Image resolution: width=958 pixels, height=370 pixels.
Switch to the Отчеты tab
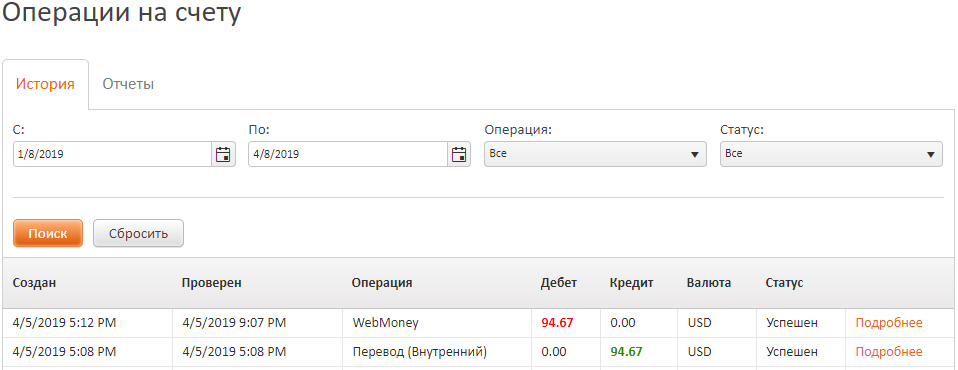coord(128,84)
